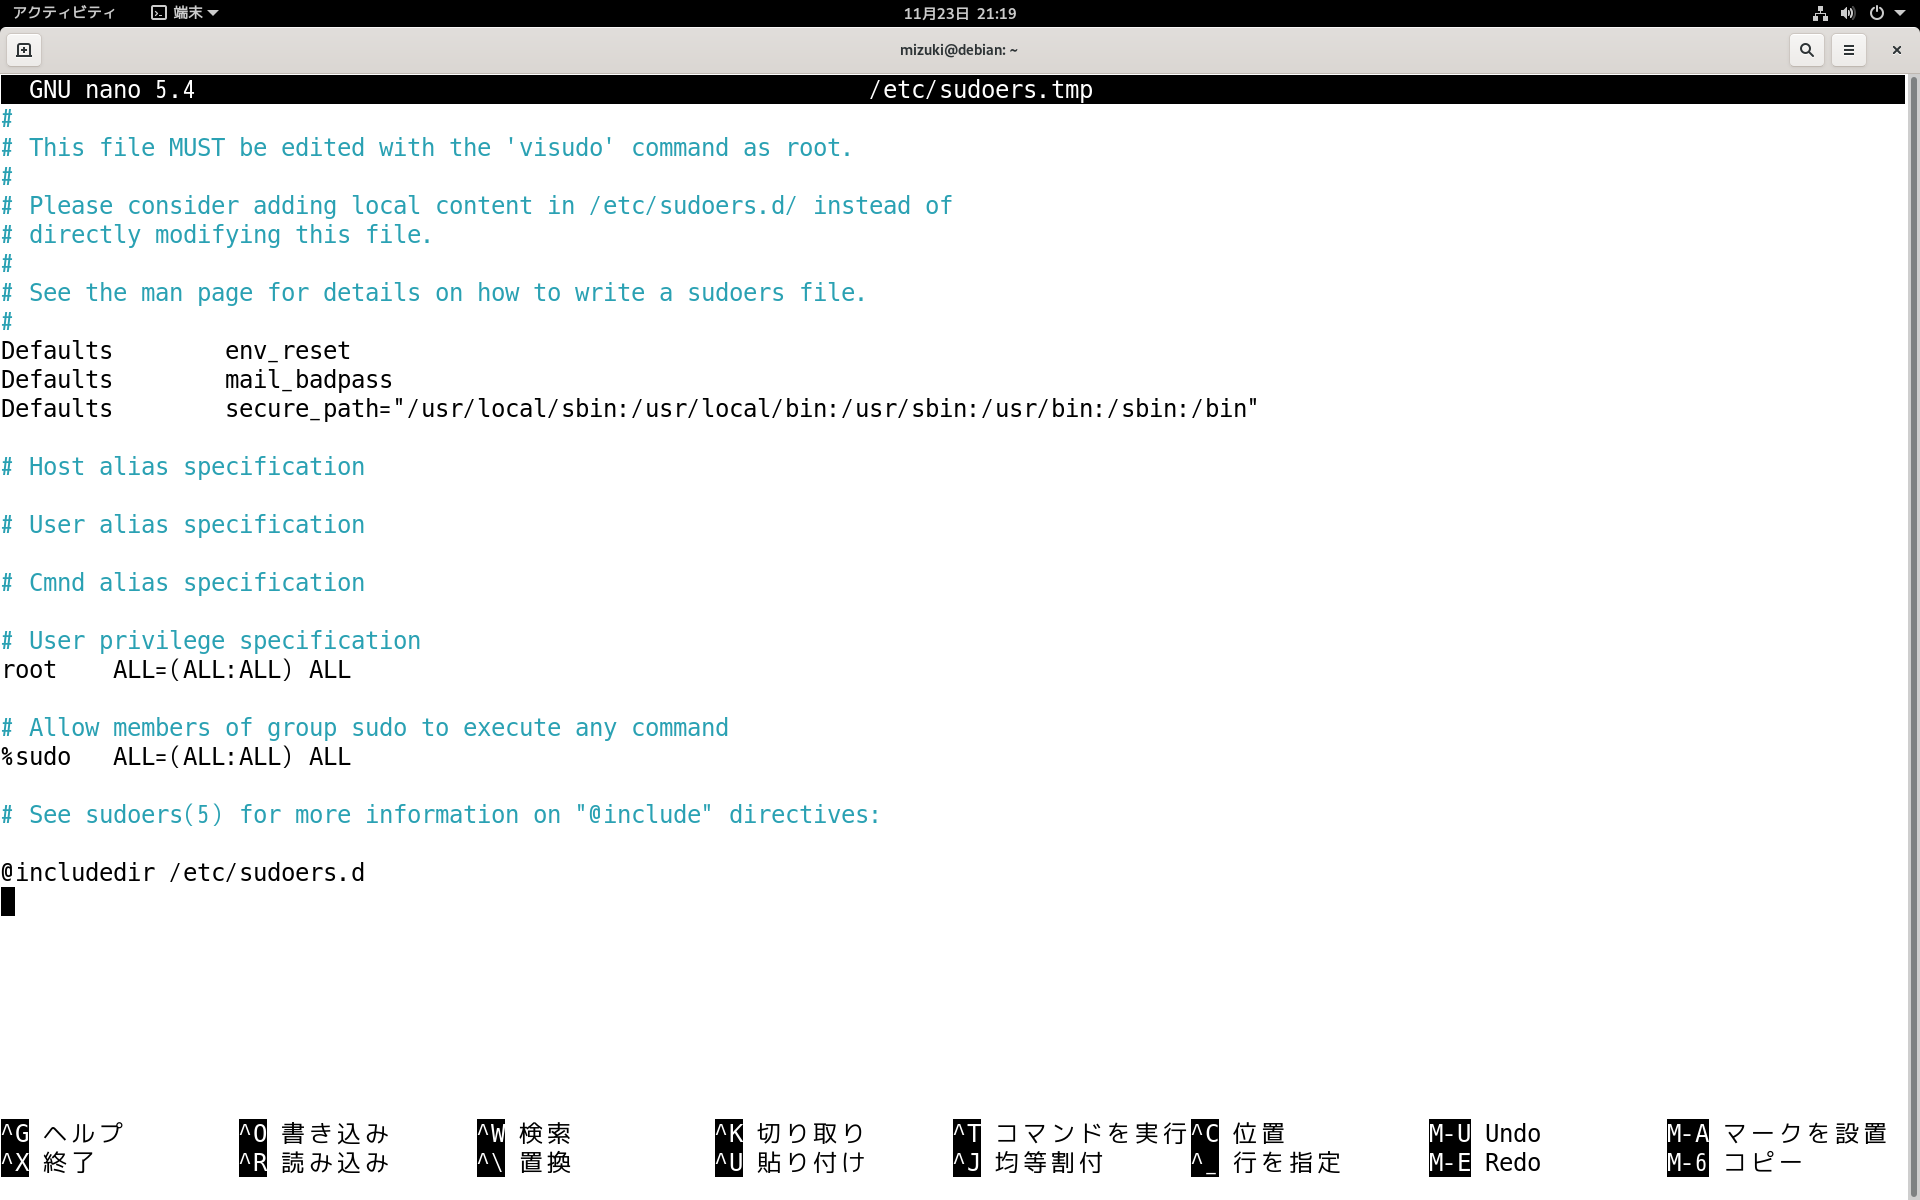The image size is (1920, 1200).
Task: Click the network status icon
Action: (x=1820, y=13)
